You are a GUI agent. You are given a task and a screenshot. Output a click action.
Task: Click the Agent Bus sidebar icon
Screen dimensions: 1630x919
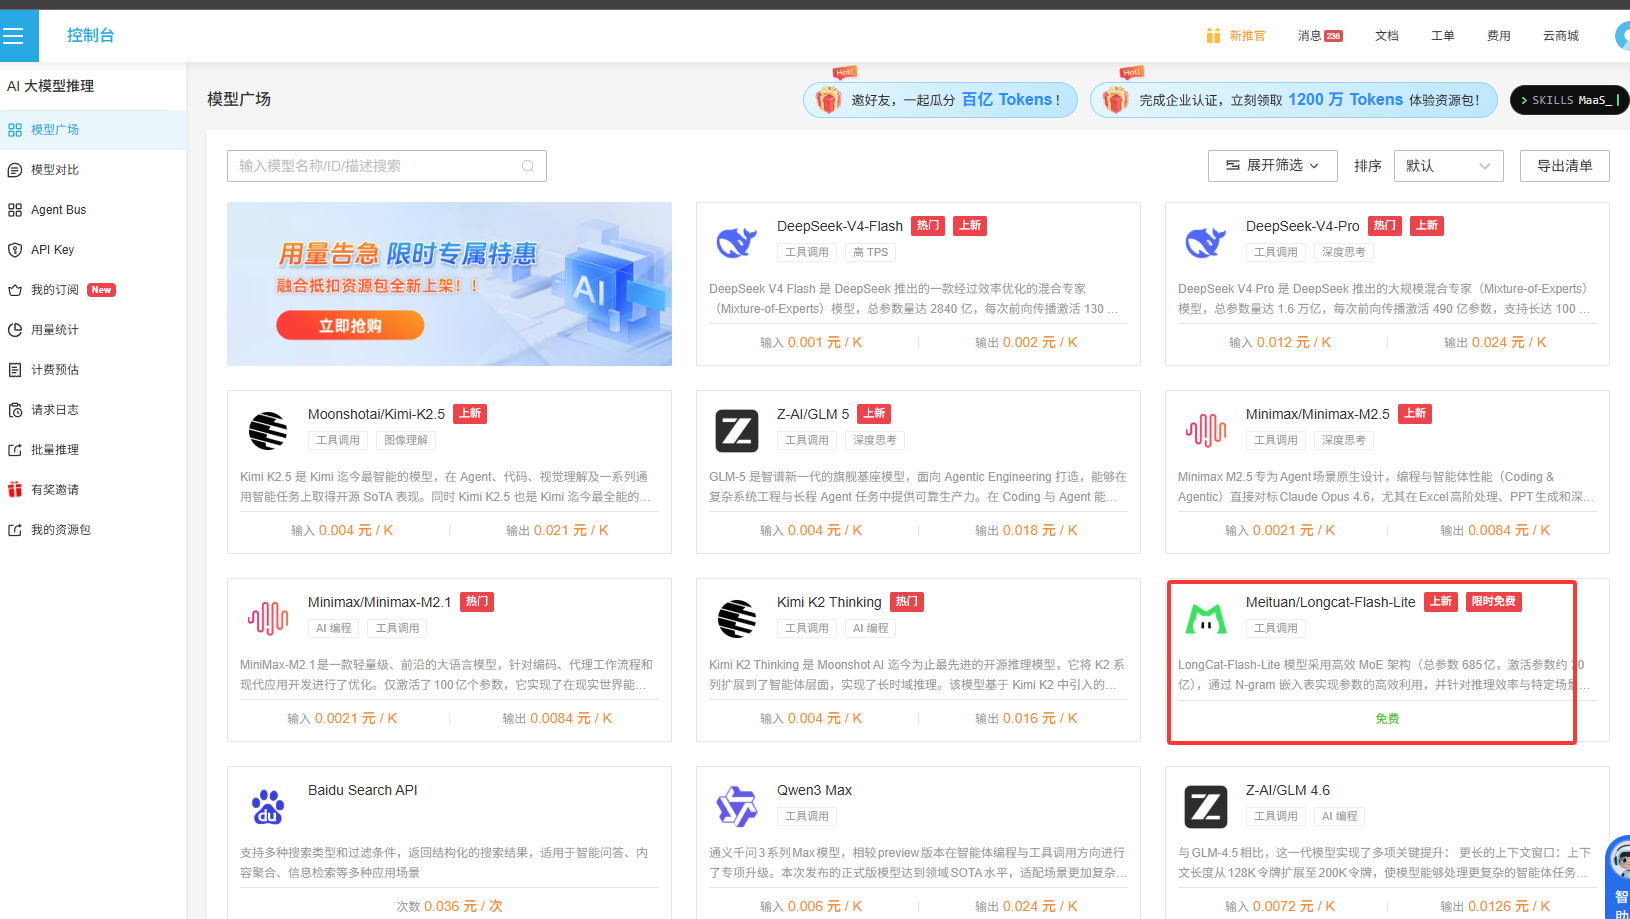click(15, 210)
